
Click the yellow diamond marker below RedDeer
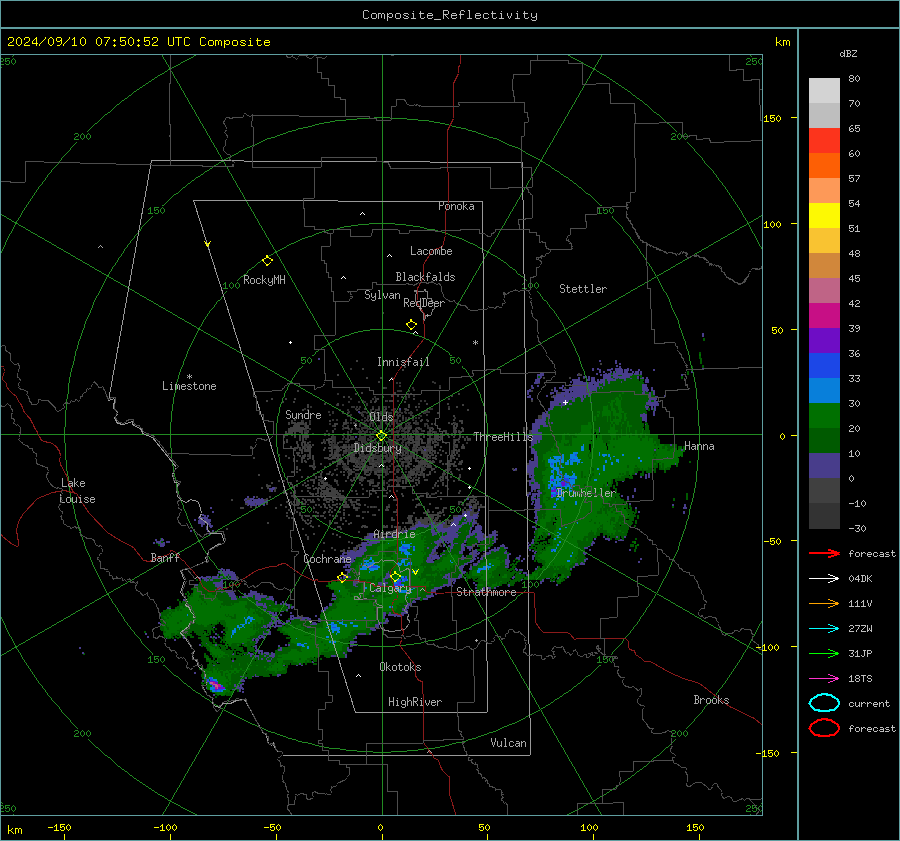click(x=412, y=324)
